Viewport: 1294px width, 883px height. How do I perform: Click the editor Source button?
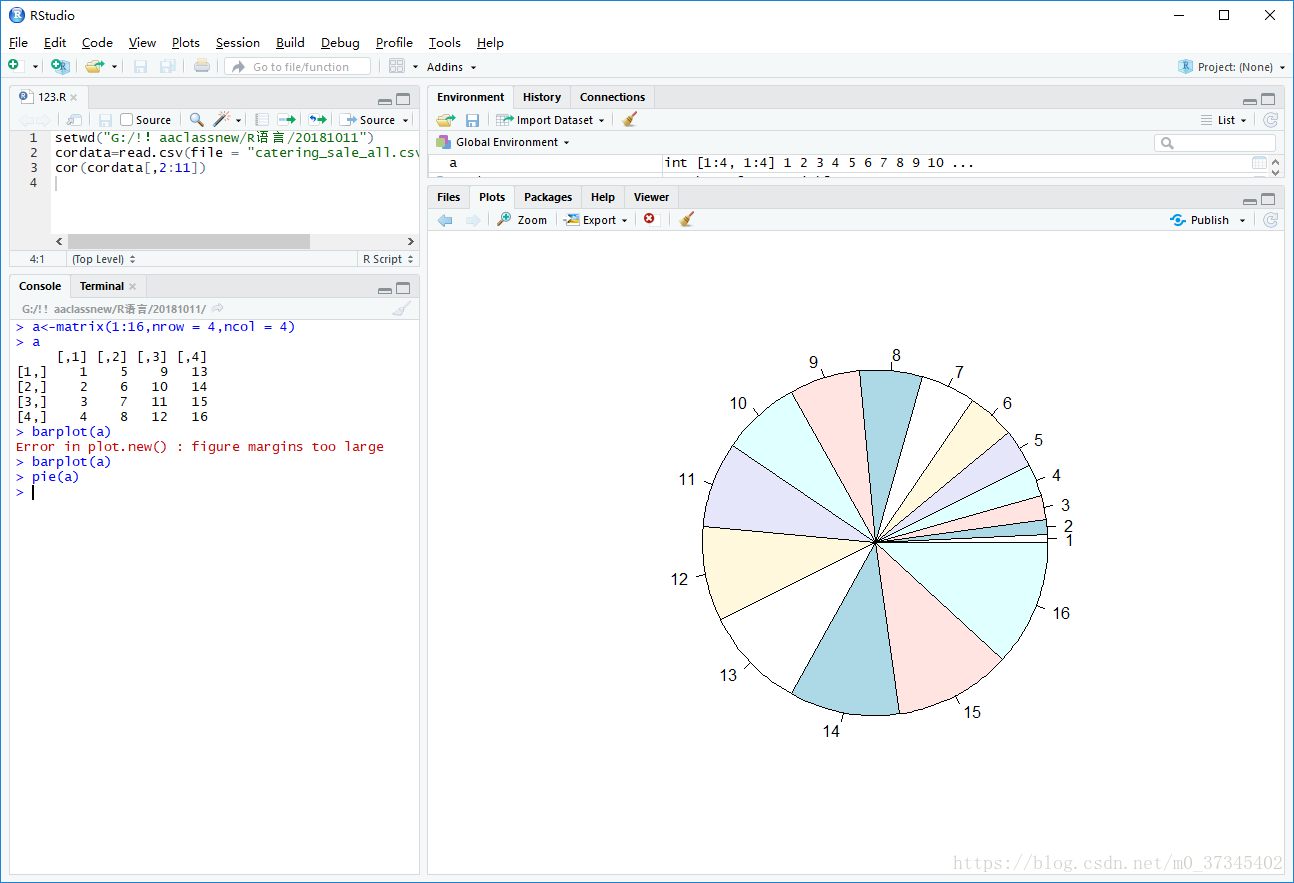tap(368, 120)
